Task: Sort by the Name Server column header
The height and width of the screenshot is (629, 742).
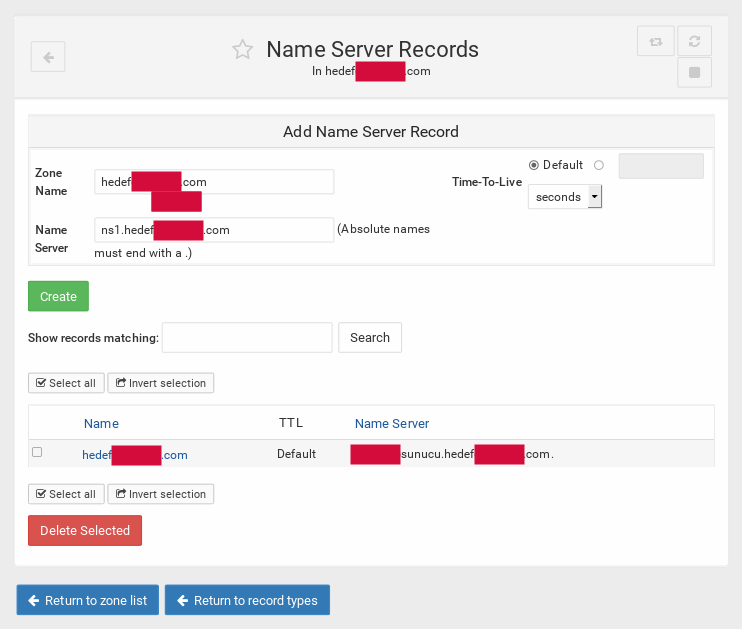Action: click(392, 424)
